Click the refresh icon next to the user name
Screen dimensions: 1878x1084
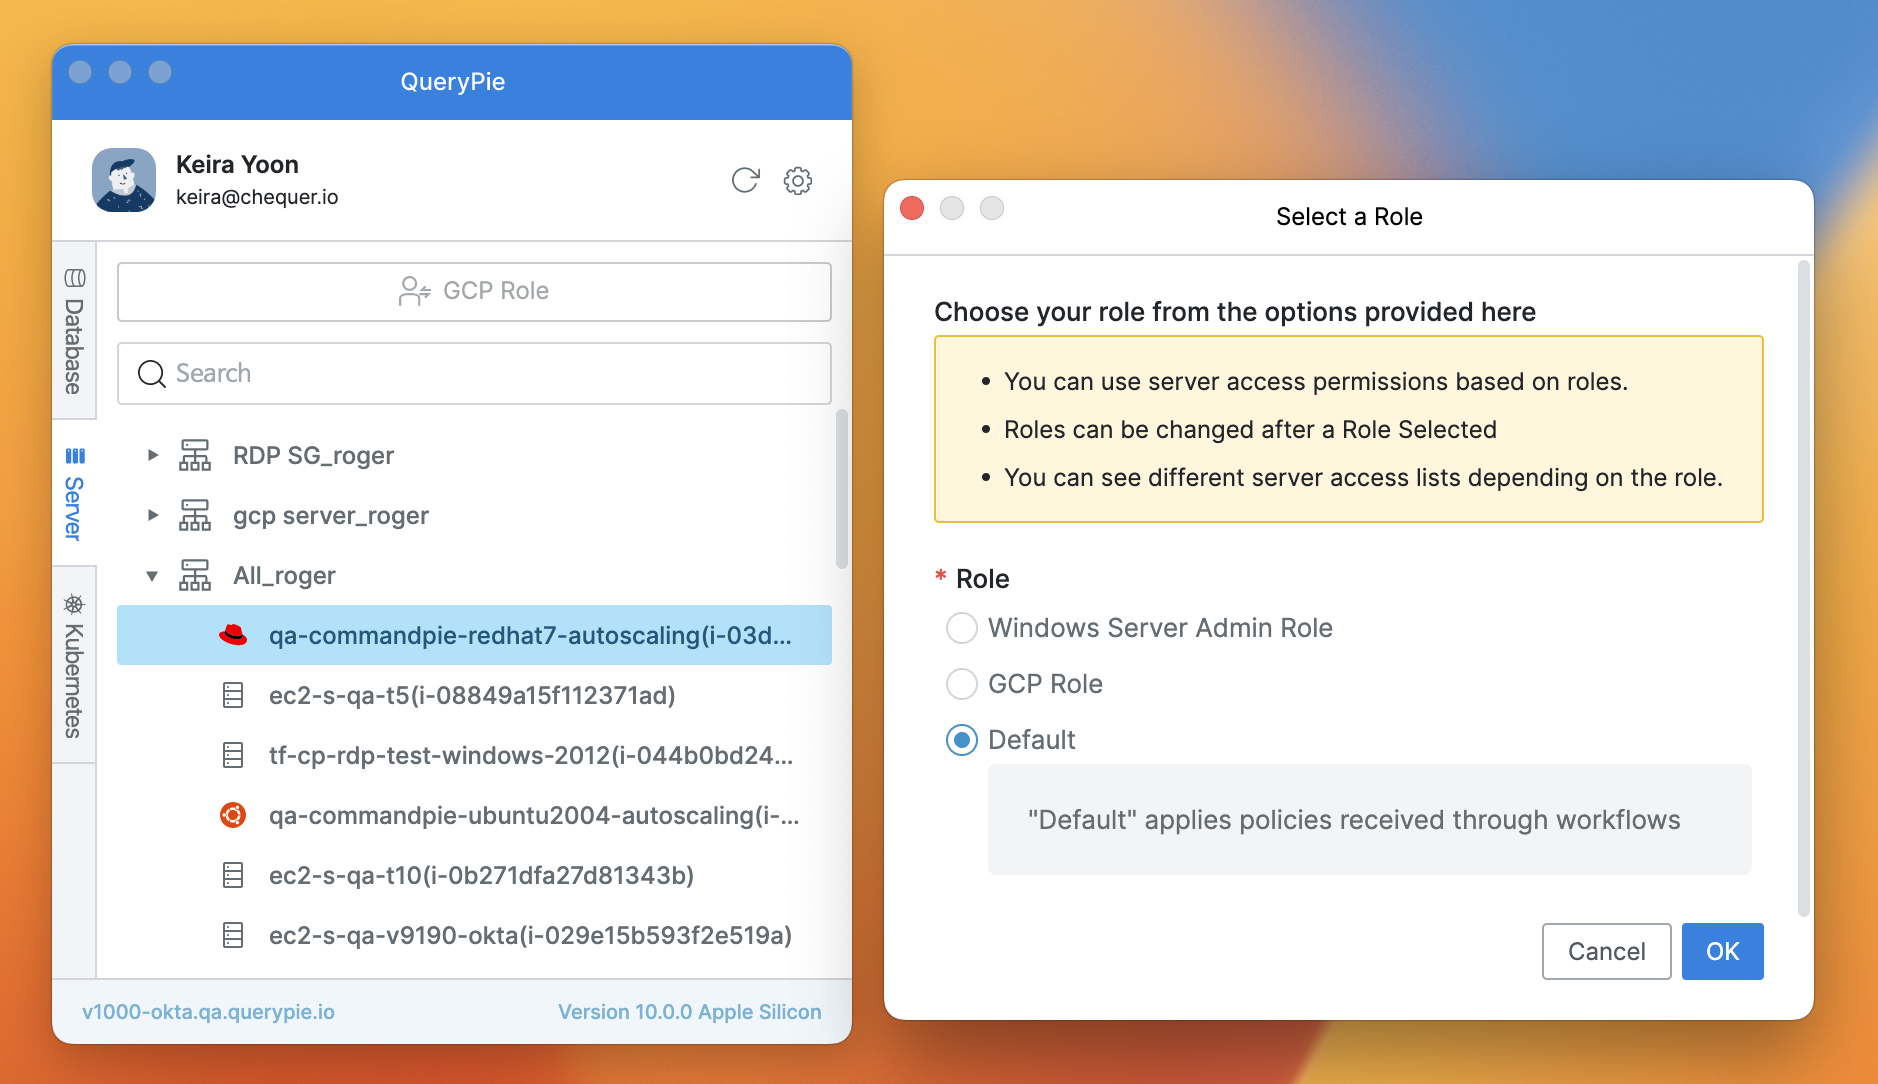745,180
